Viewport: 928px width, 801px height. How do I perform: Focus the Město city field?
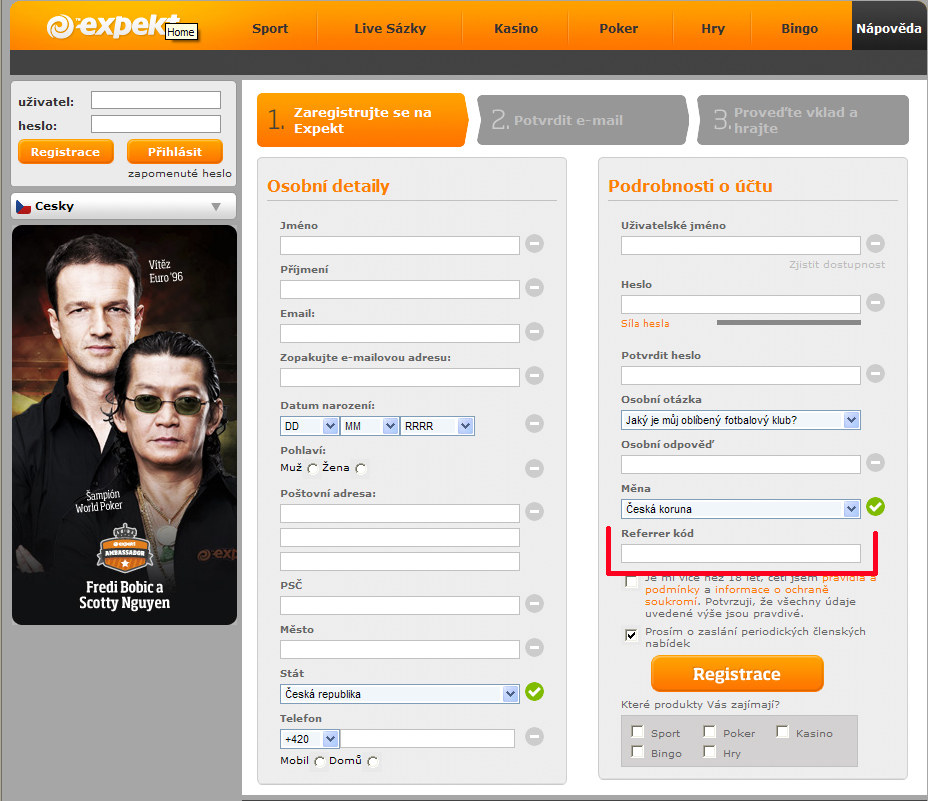tap(399, 649)
